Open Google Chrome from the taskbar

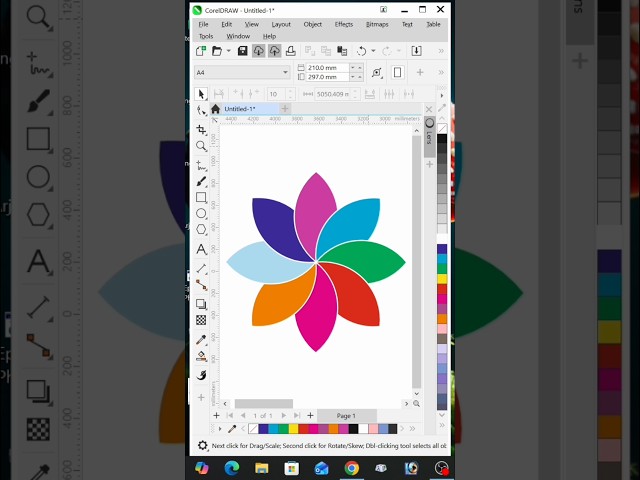351,468
